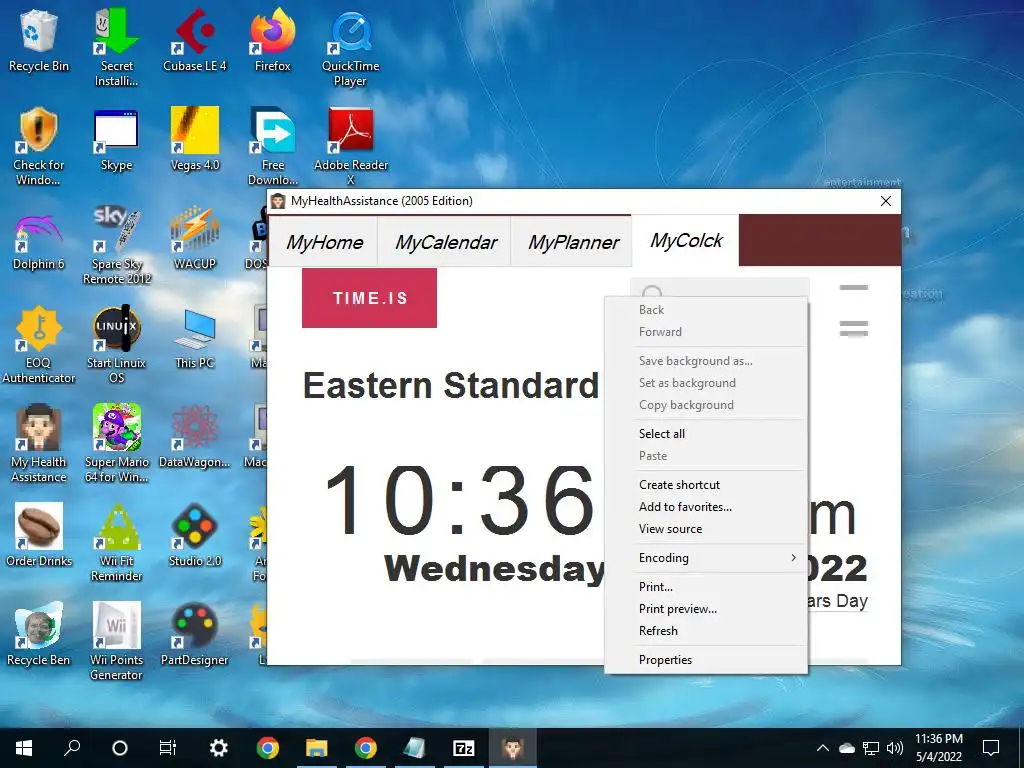Image resolution: width=1024 pixels, height=768 pixels.
Task: Open taskbar Search magnifier
Action: (x=72, y=748)
